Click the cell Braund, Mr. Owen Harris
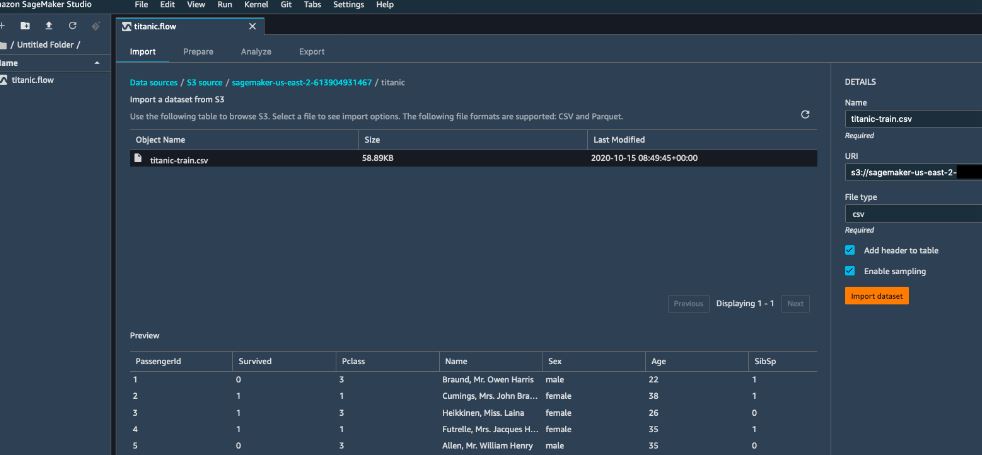Image resolution: width=982 pixels, height=455 pixels. pyautogui.click(x=488, y=380)
